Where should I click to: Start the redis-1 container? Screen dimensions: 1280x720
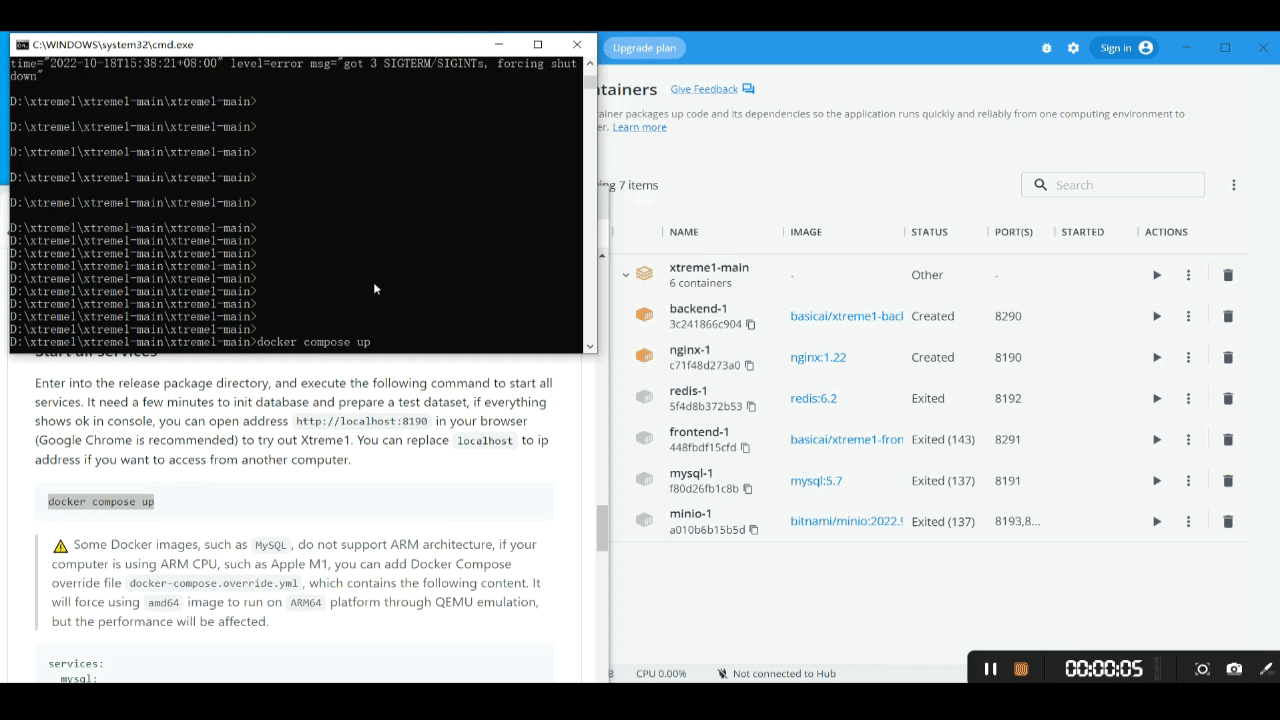coord(1157,398)
